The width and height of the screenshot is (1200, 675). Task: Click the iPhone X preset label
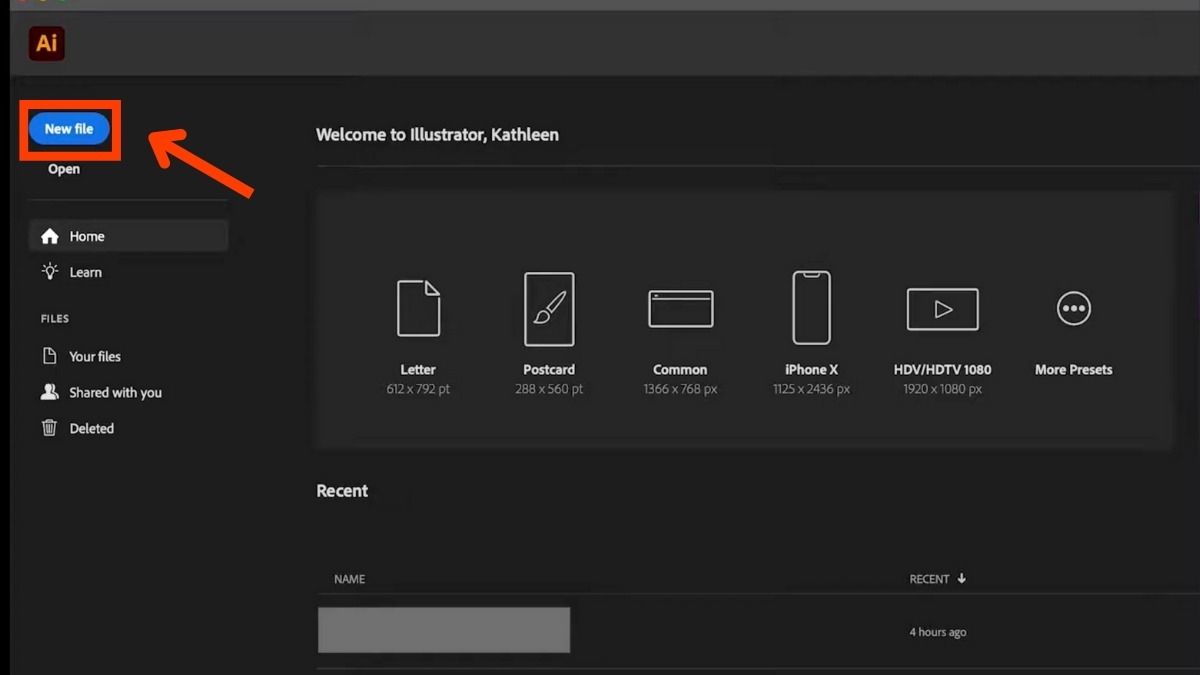point(811,369)
